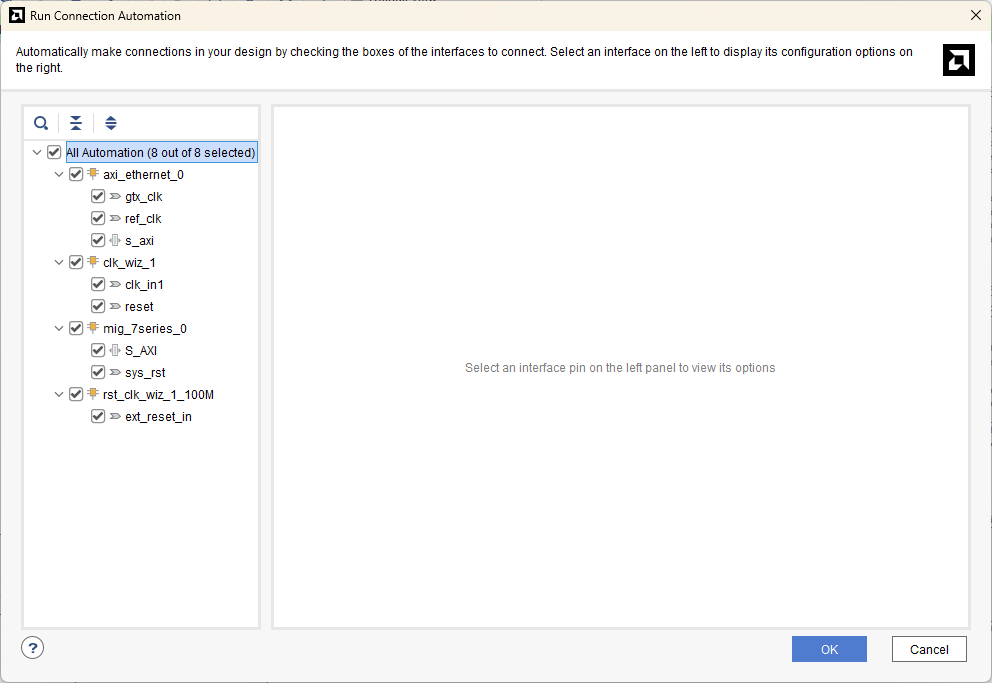This screenshot has width=992, height=683.
Task: Click the axi_ethernet_0 block icon
Action: point(93,175)
